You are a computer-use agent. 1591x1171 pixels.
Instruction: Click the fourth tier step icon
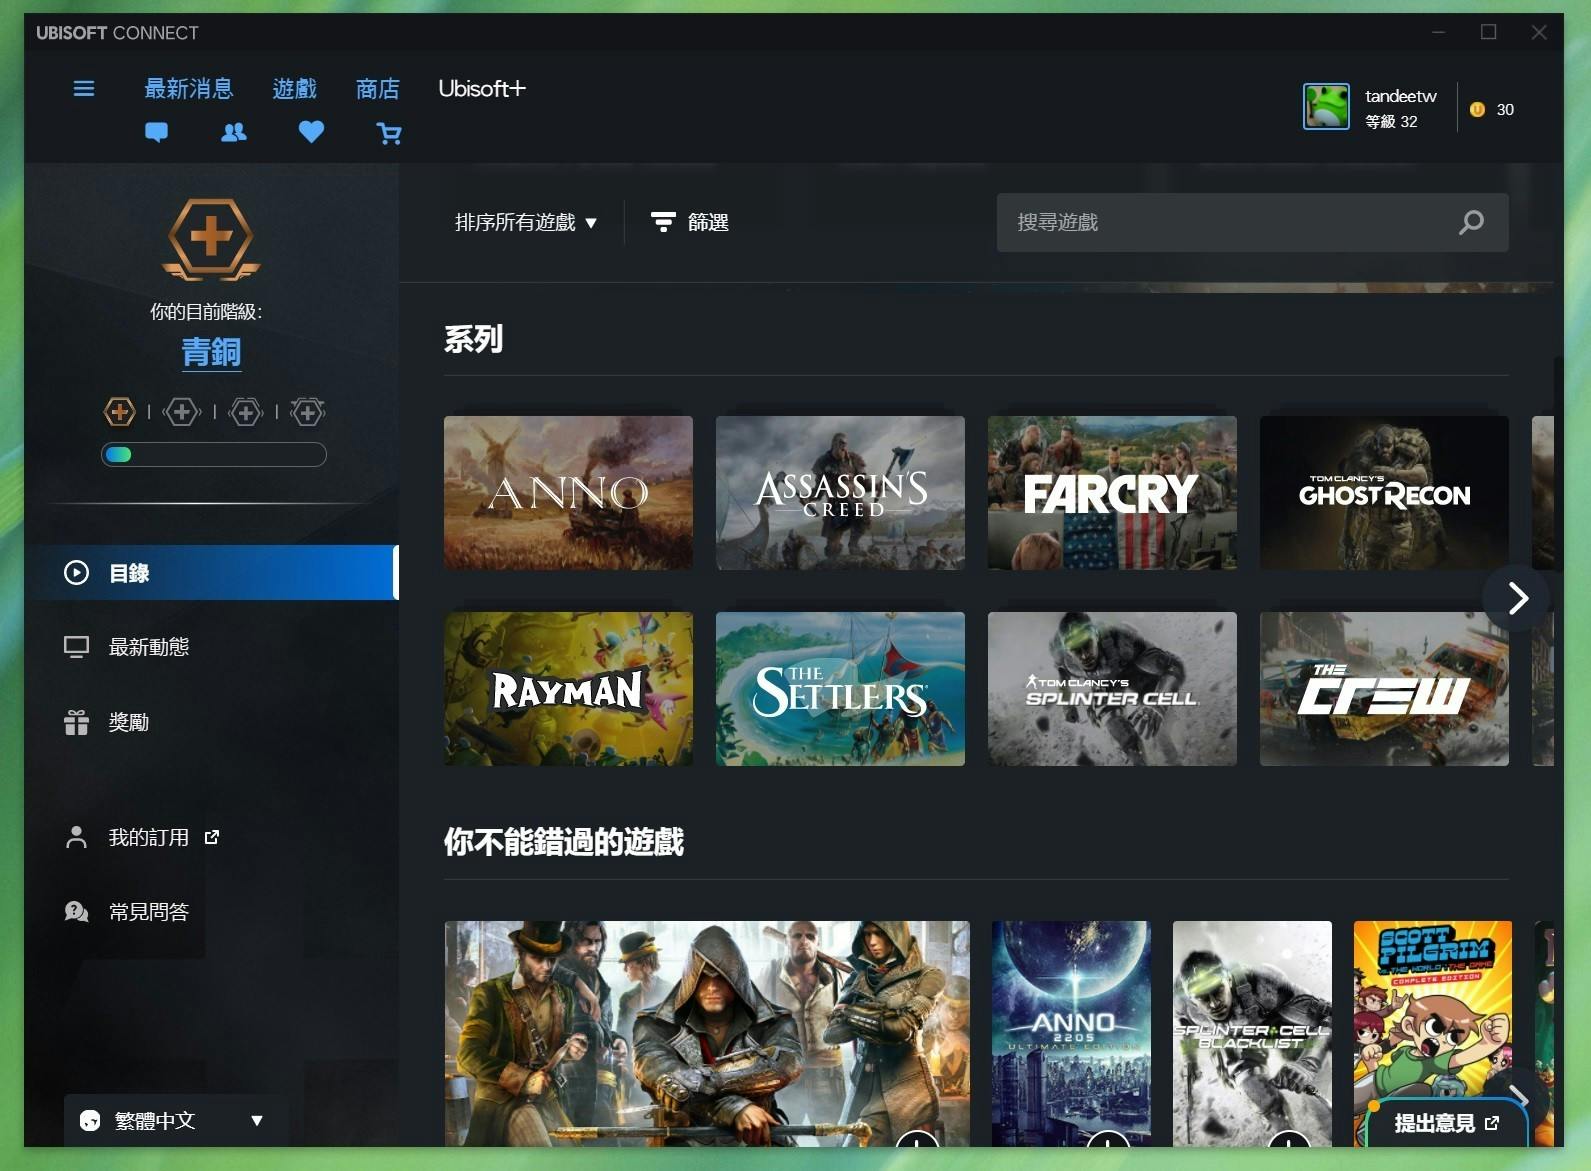point(307,411)
